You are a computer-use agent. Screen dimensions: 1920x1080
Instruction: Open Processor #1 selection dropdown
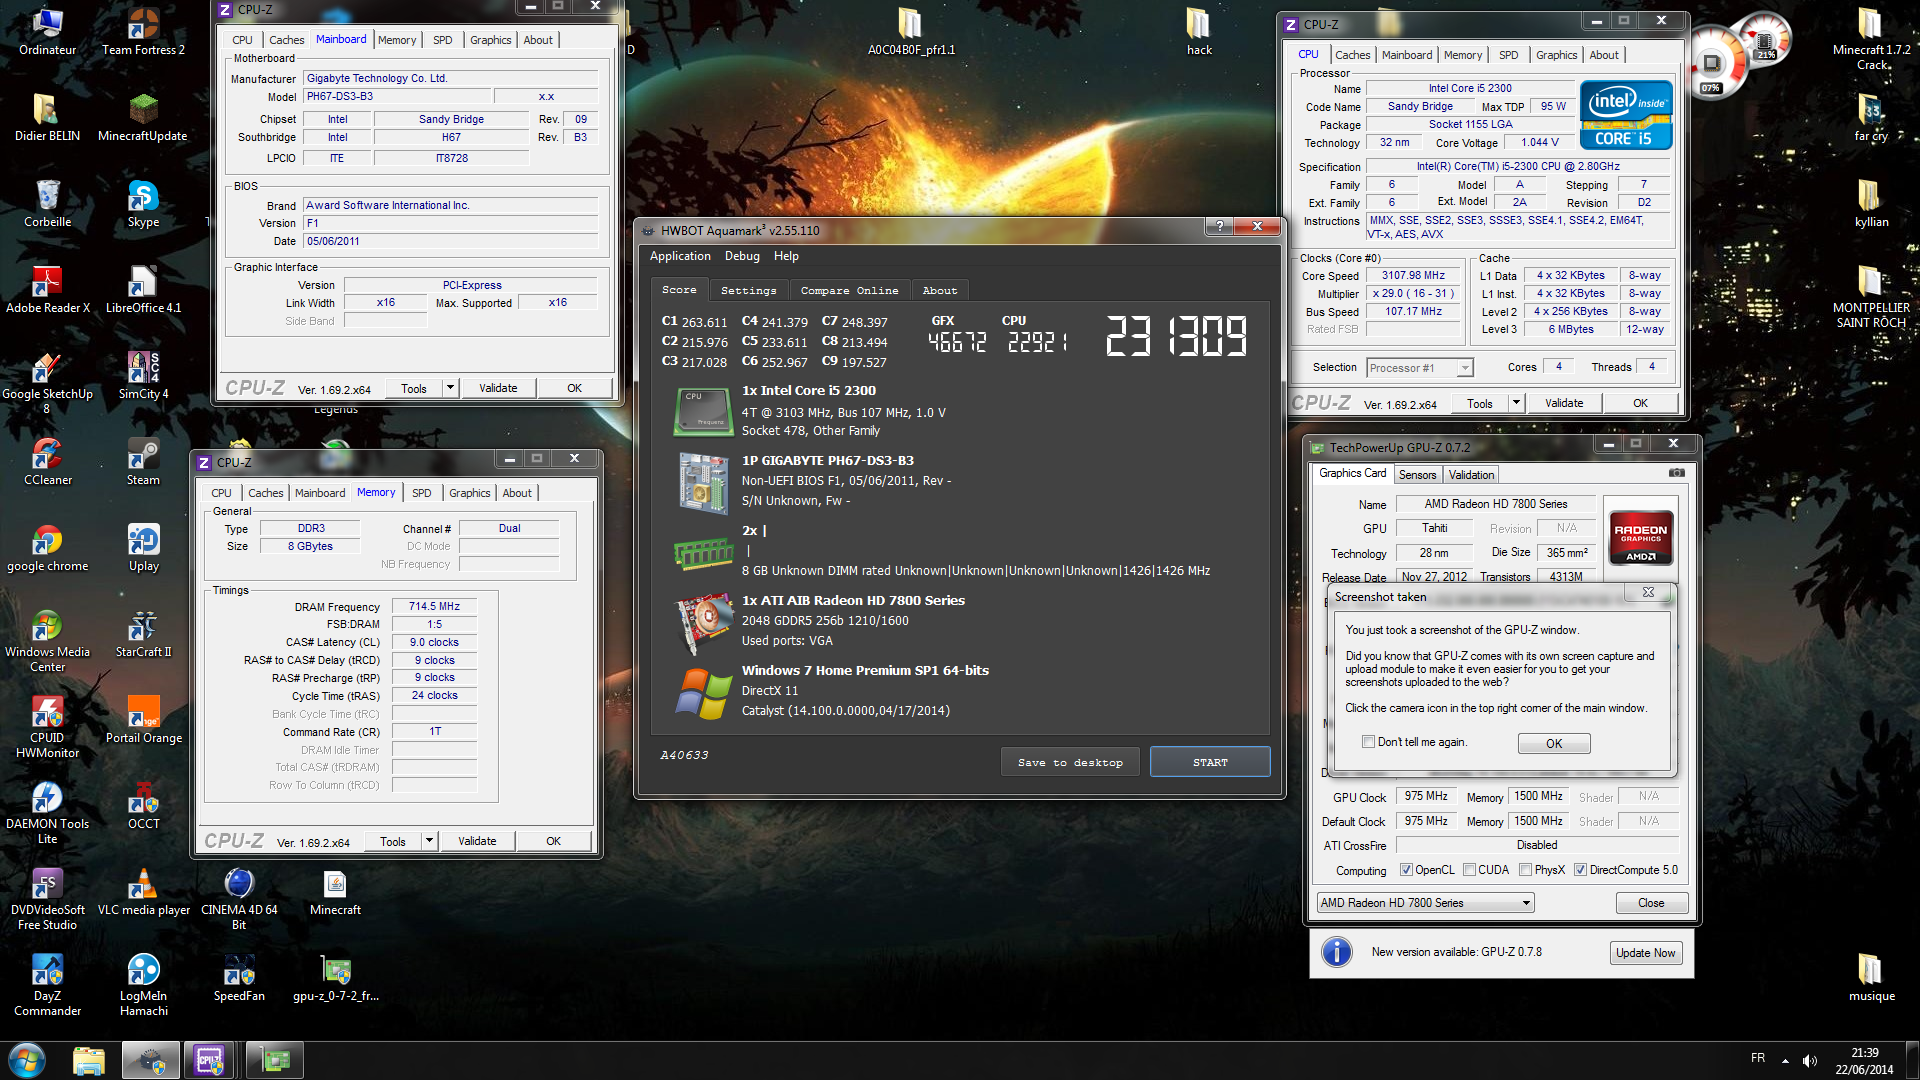coord(1420,368)
